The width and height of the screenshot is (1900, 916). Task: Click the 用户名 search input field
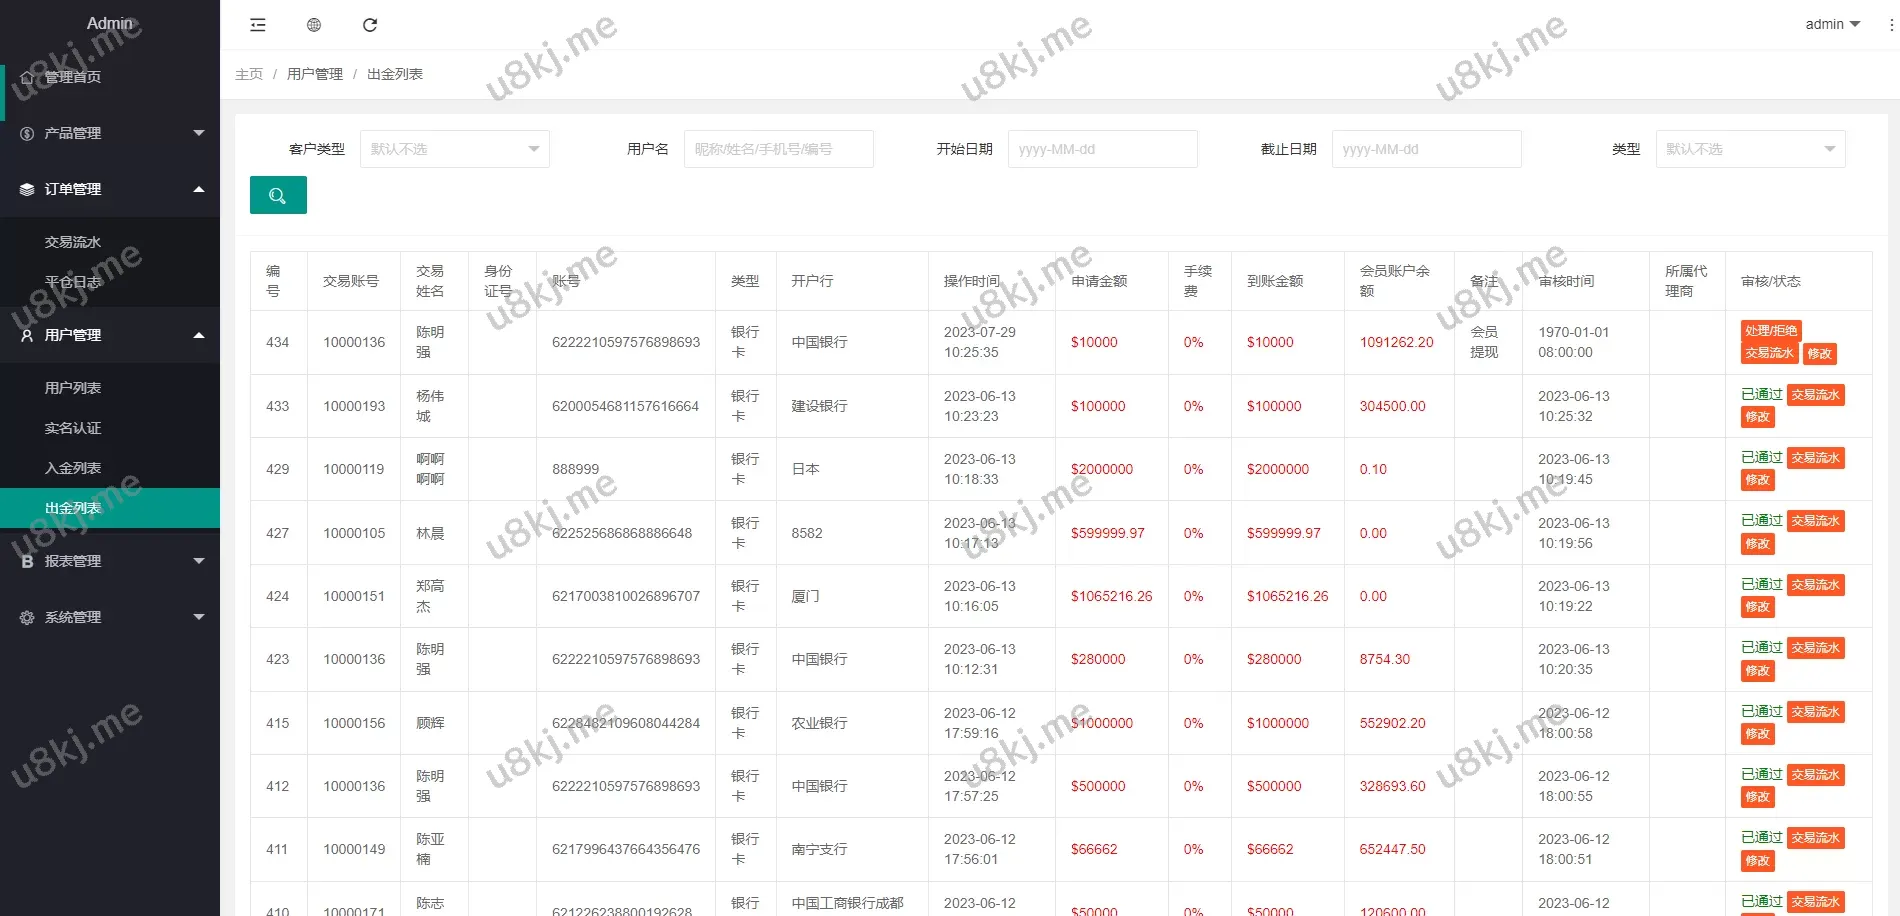[x=778, y=149]
